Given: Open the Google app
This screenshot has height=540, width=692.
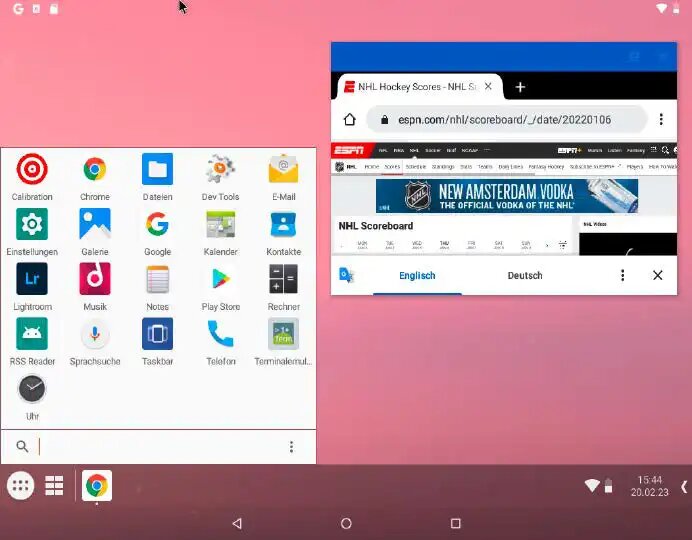Looking at the screenshot, I should (158, 232).
